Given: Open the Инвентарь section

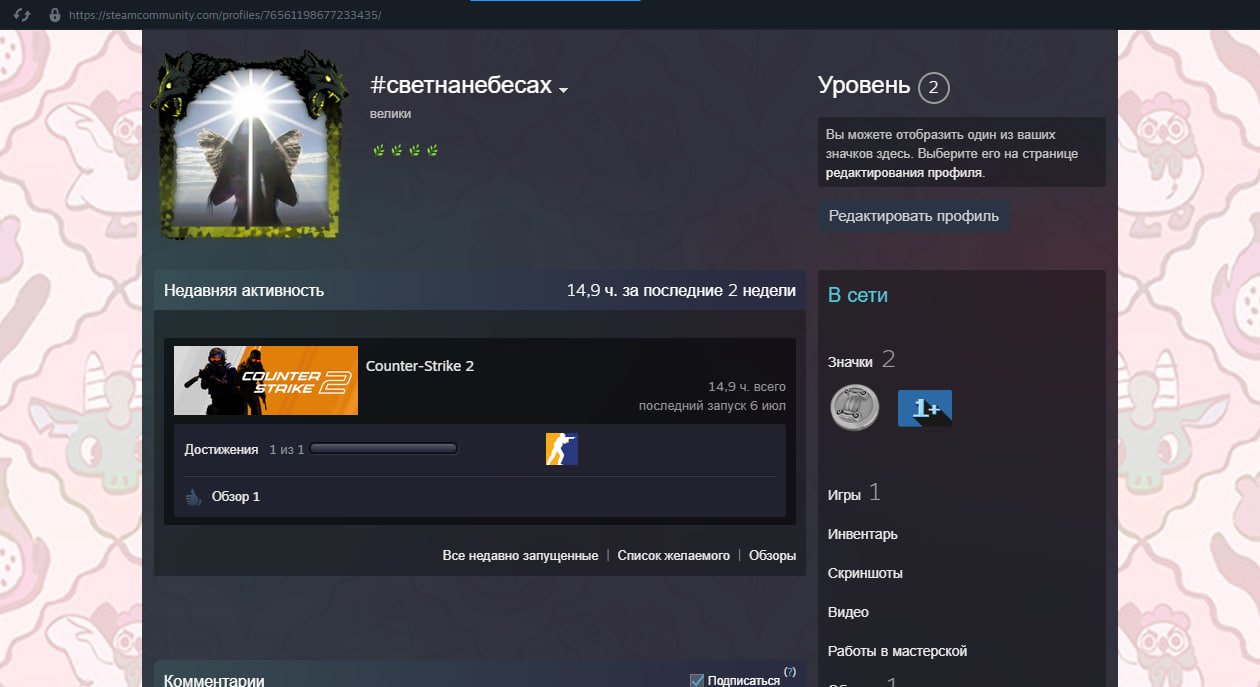Looking at the screenshot, I should [x=863, y=534].
